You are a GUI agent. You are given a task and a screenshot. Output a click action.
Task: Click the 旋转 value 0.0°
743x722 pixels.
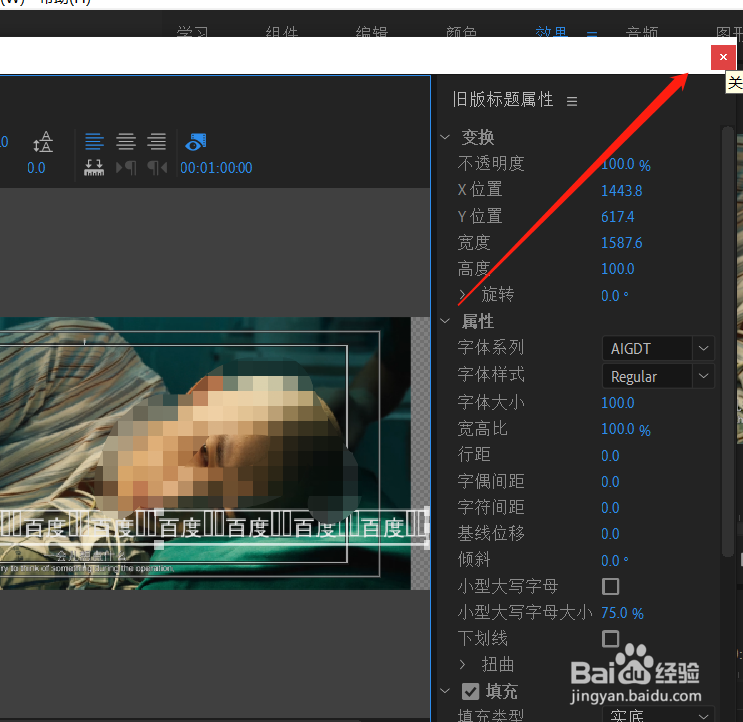pyautogui.click(x=615, y=296)
